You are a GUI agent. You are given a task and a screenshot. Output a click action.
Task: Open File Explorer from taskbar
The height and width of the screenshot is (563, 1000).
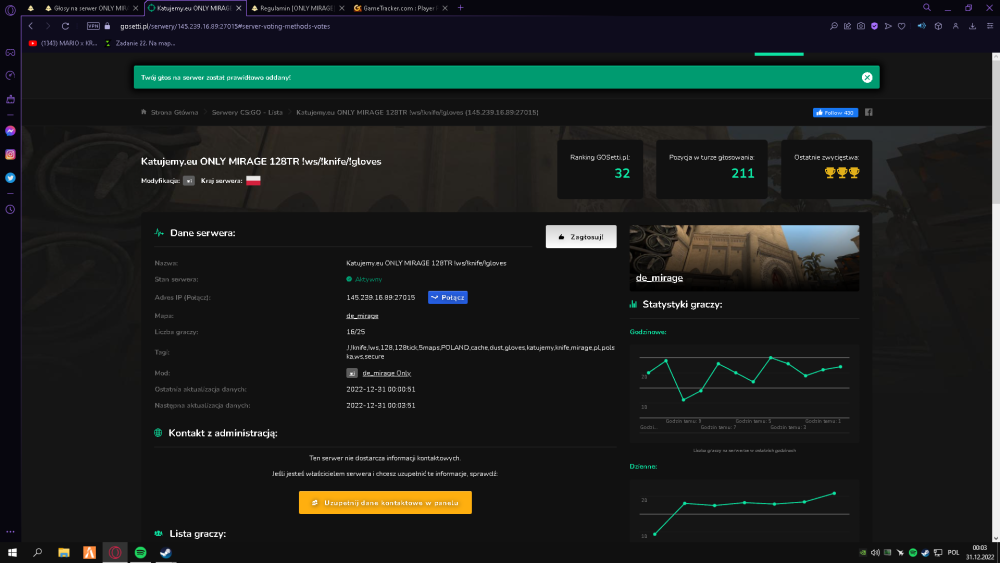click(64, 552)
